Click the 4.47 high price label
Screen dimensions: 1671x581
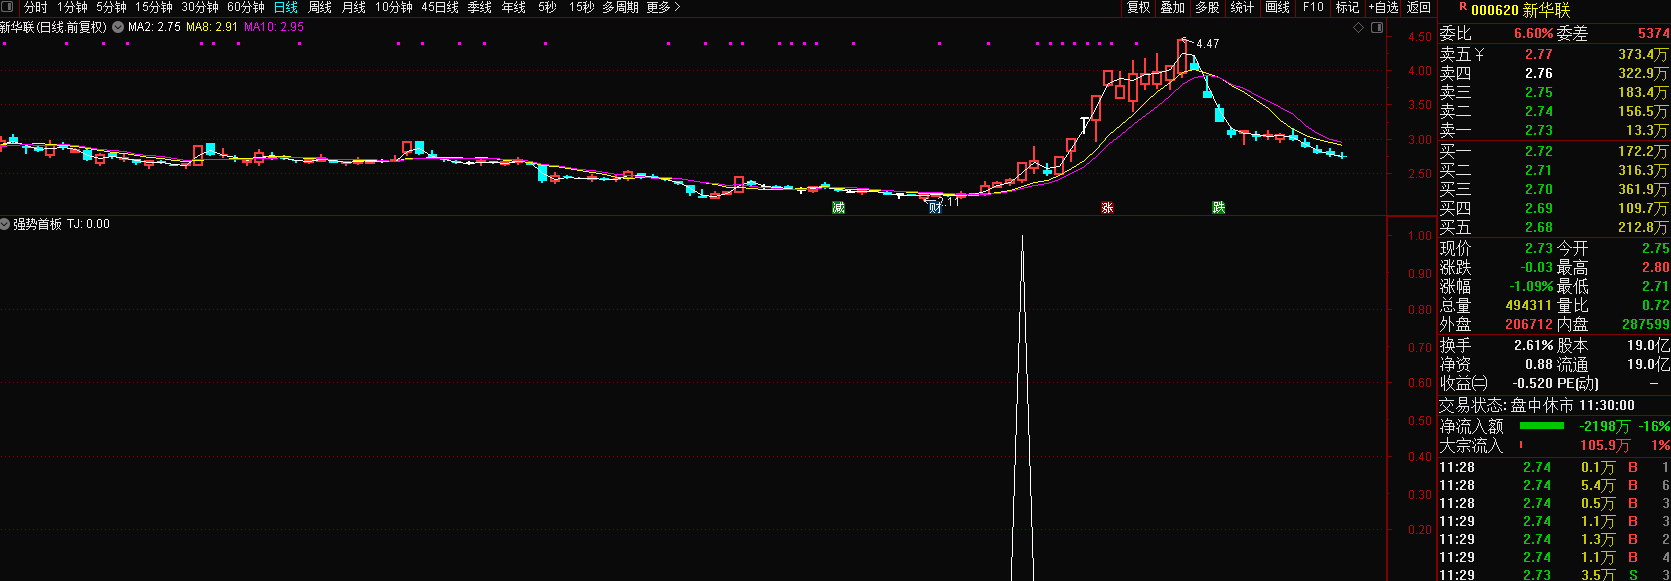pos(1207,44)
